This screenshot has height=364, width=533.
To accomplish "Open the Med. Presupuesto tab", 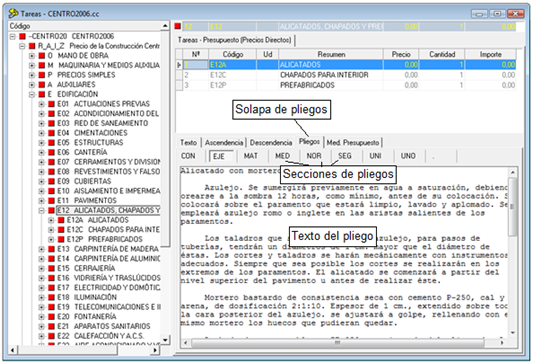I will point(353,143).
